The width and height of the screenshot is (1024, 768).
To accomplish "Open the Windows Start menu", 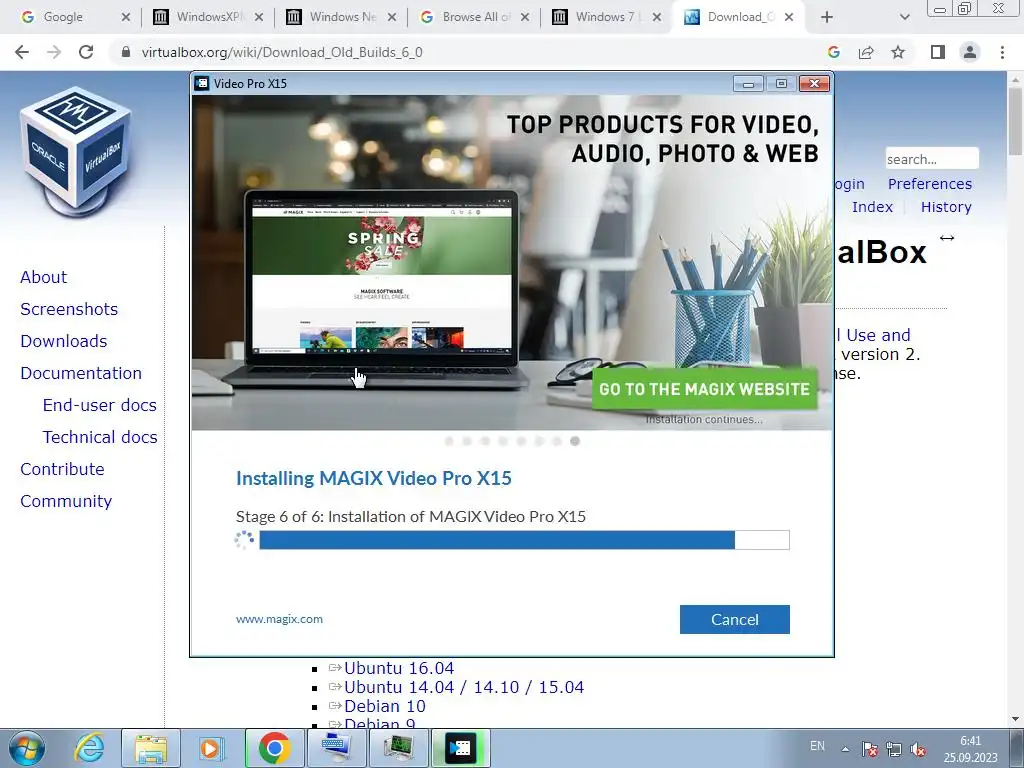I will [x=26, y=748].
